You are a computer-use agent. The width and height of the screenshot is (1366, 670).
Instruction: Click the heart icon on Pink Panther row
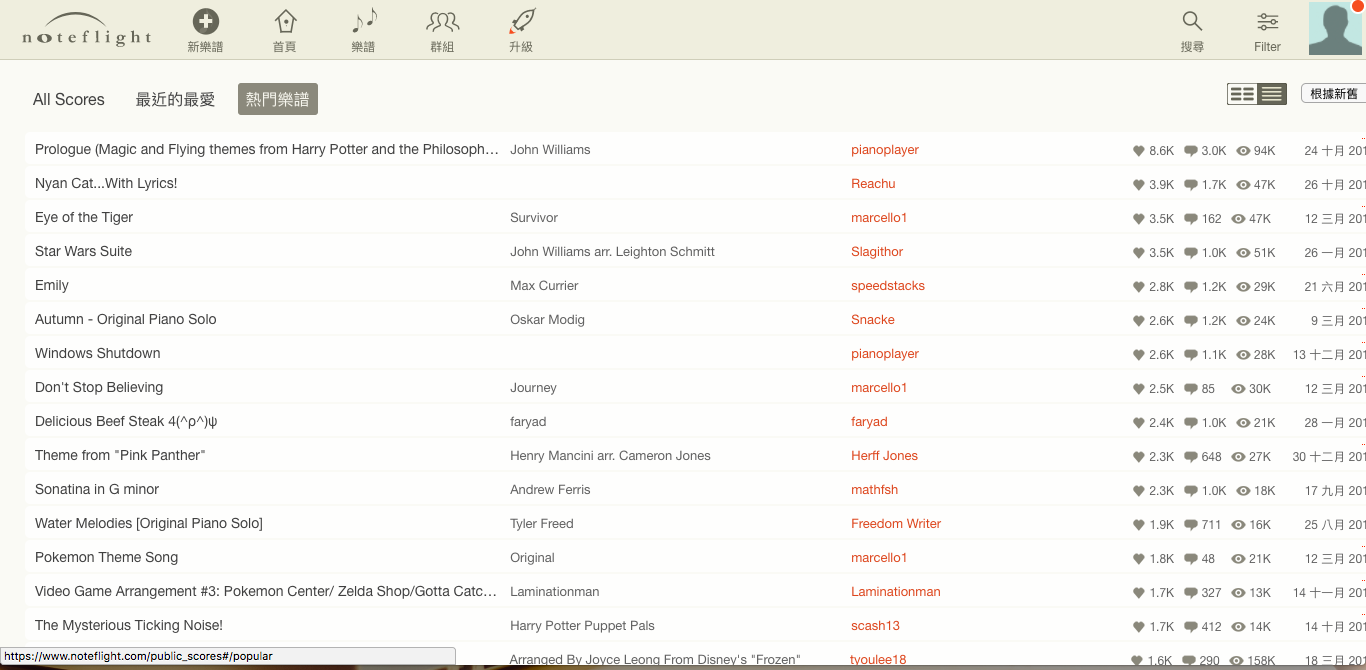click(x=1138, y=457)
